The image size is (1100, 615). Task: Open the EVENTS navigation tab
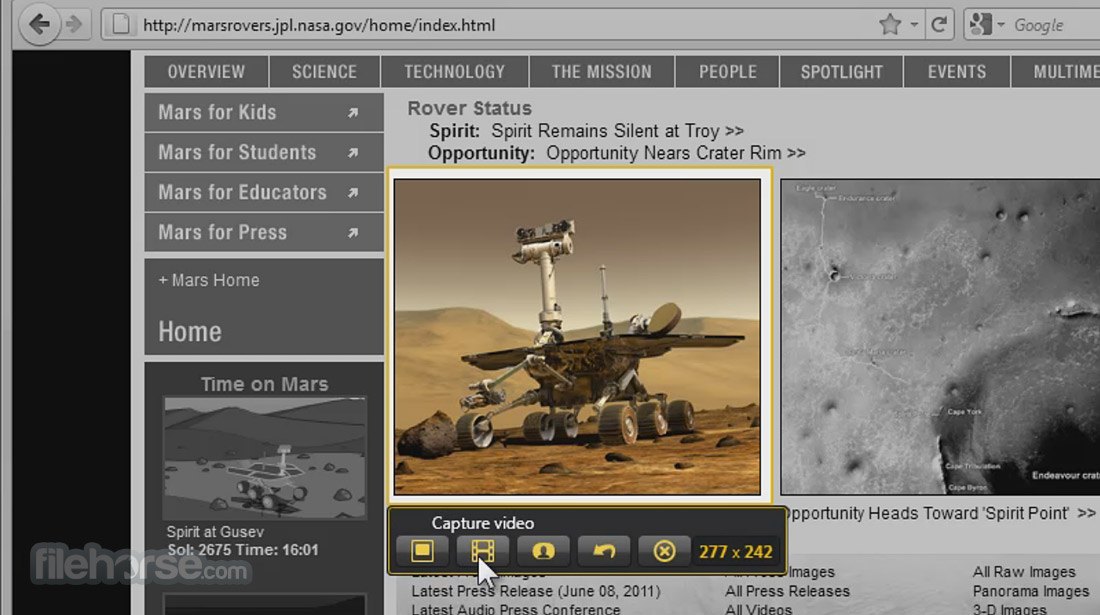click(957, 72)
